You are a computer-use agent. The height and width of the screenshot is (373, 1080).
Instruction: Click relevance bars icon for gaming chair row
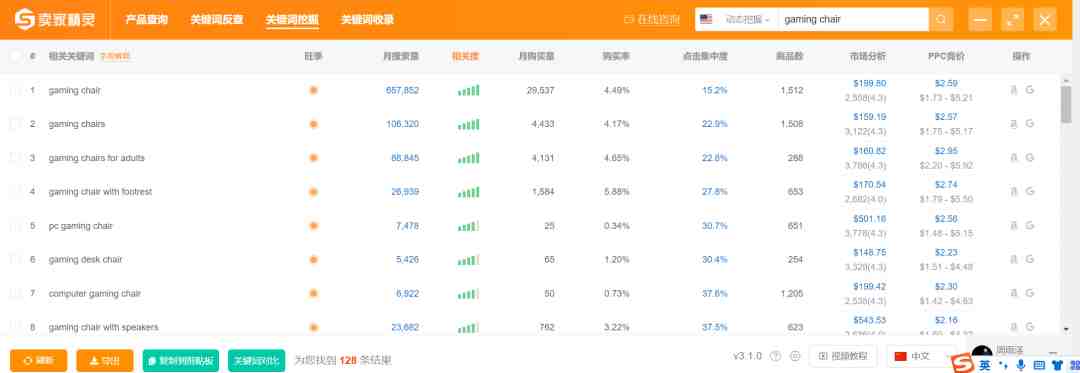pyautogui.click(x=468, y=90)
